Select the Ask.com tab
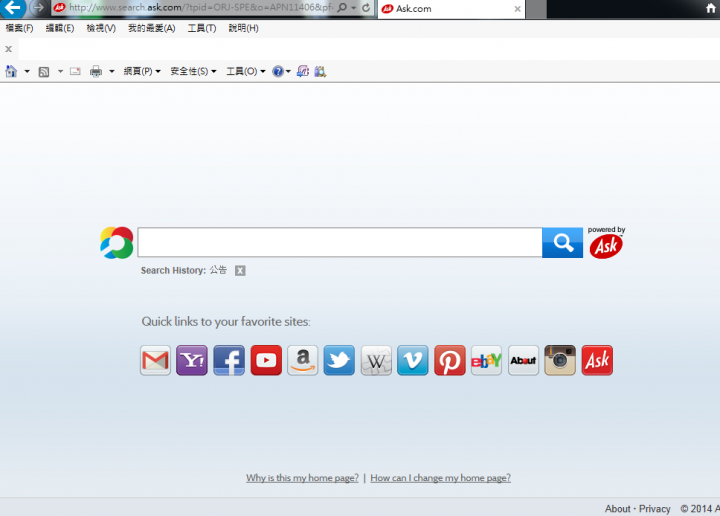The image size is (720, 516). point(451,9)
